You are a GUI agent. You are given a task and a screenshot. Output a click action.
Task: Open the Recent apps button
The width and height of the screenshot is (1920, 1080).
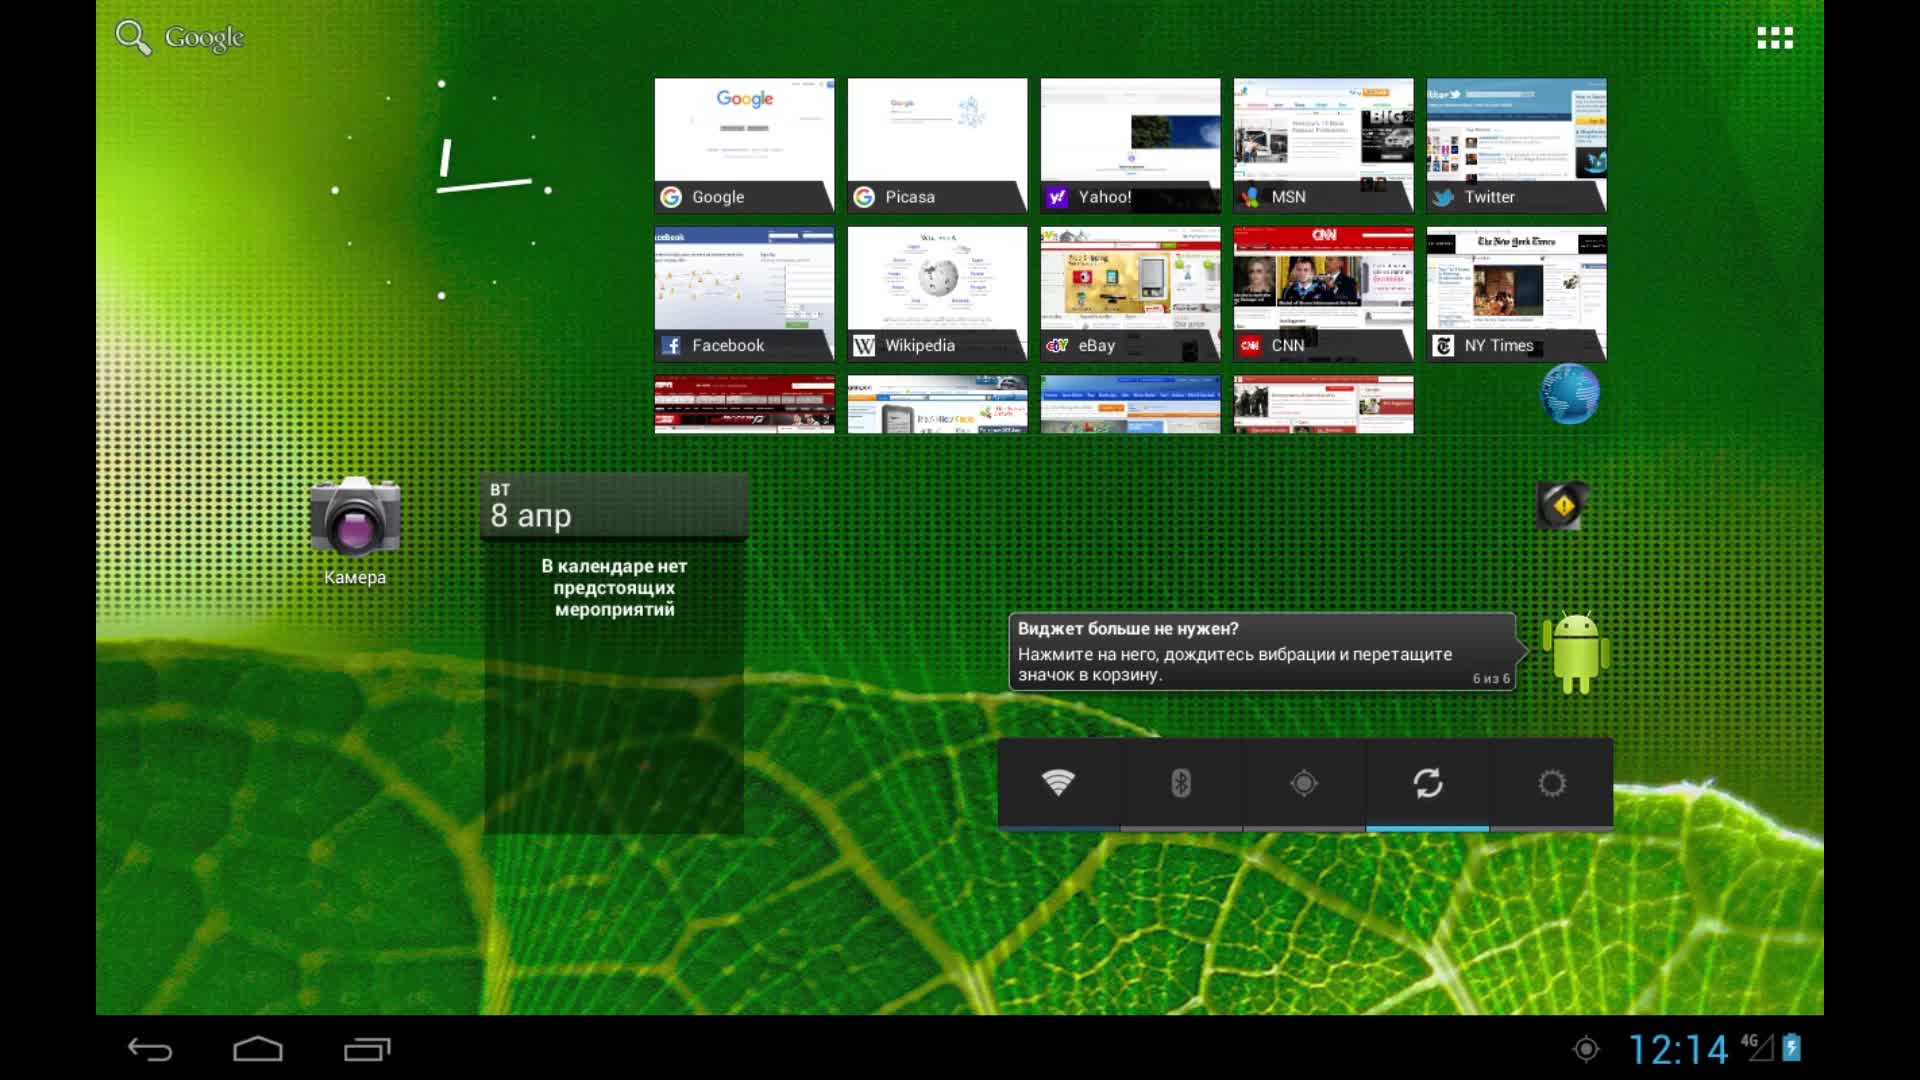(367, 1048)
